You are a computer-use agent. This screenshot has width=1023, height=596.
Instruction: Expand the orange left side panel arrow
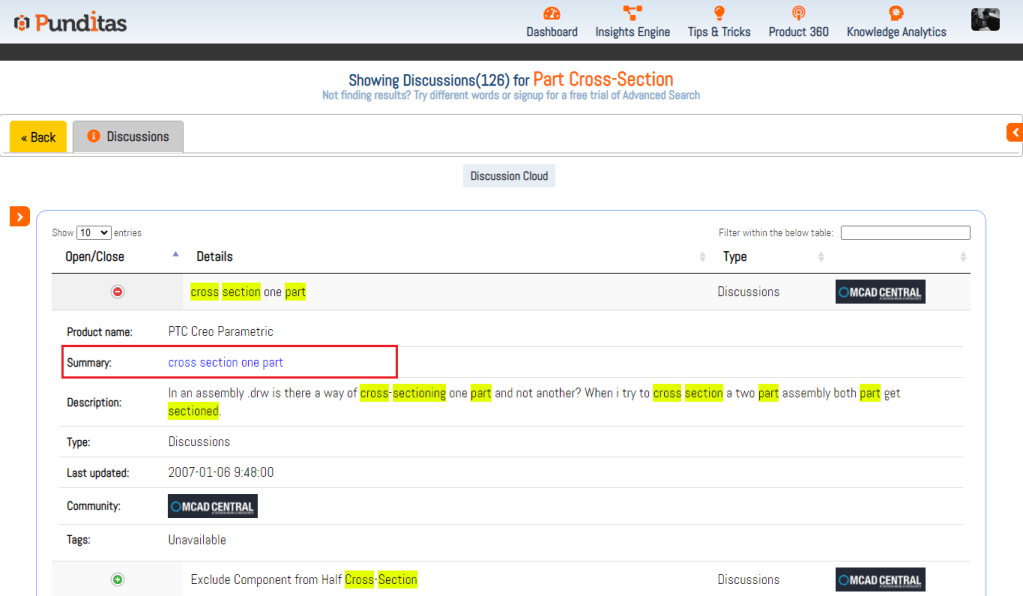20,216
